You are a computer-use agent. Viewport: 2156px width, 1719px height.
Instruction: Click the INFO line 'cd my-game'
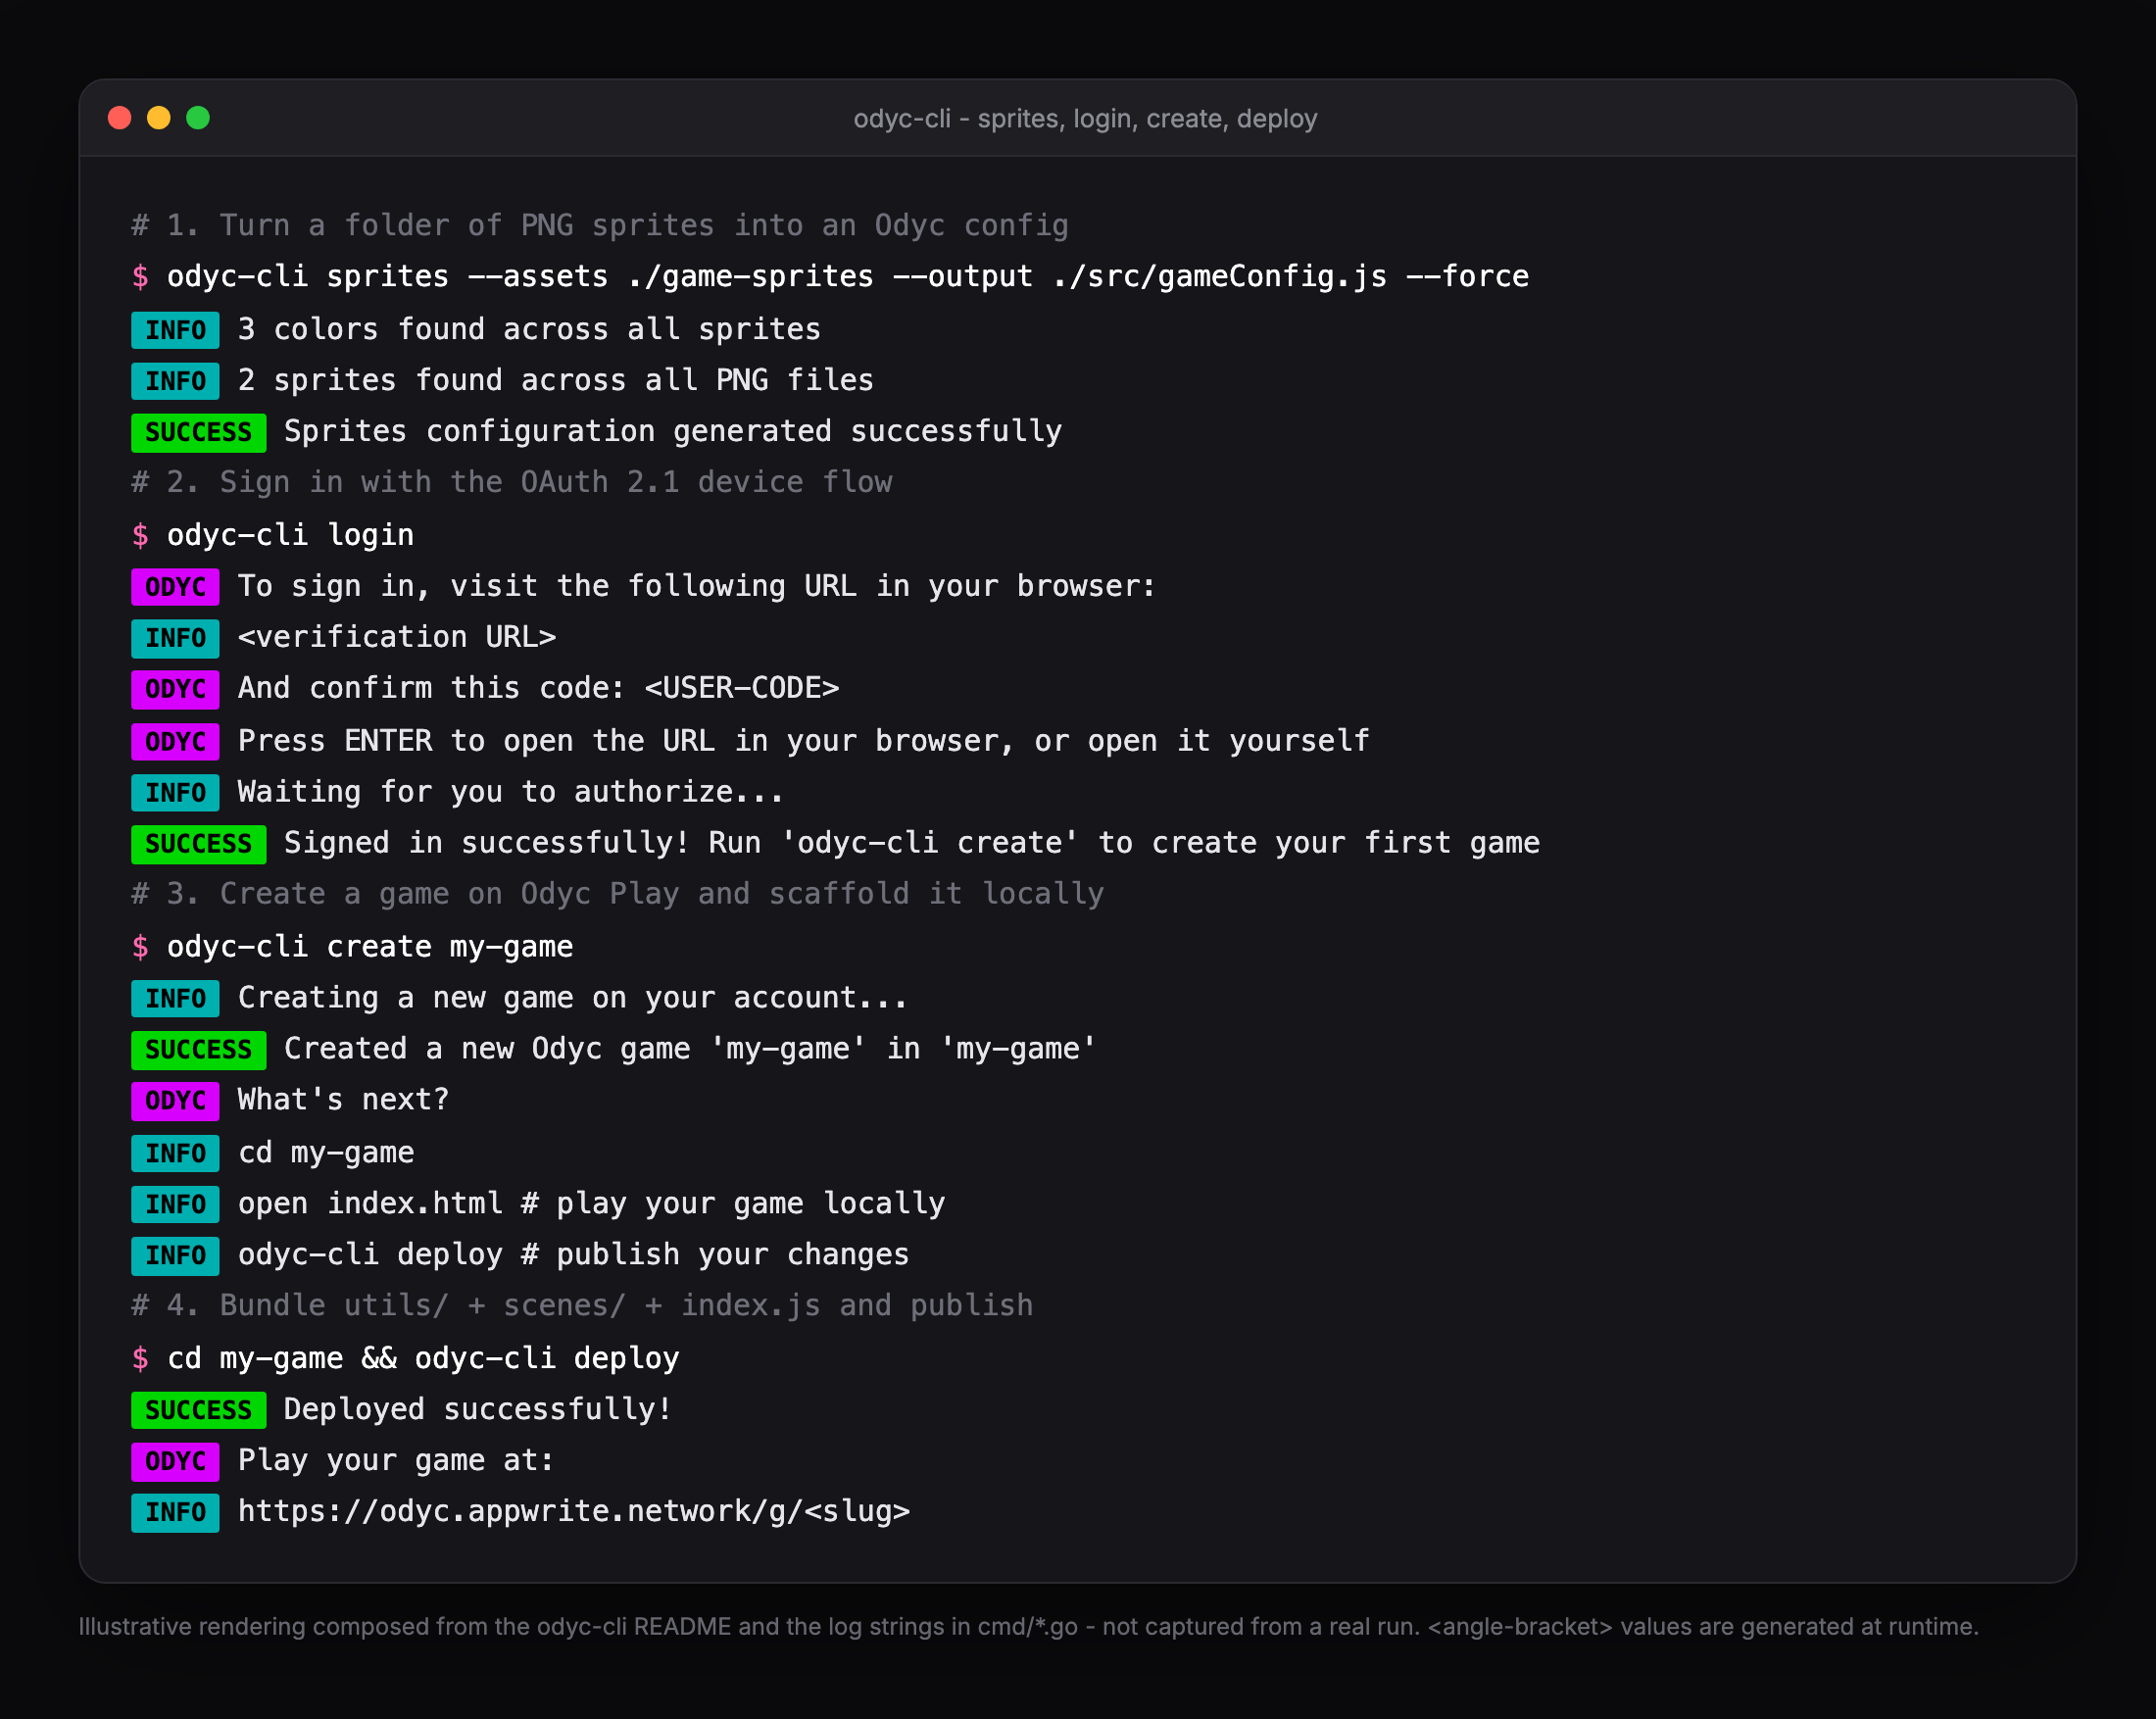(326, 1153)
